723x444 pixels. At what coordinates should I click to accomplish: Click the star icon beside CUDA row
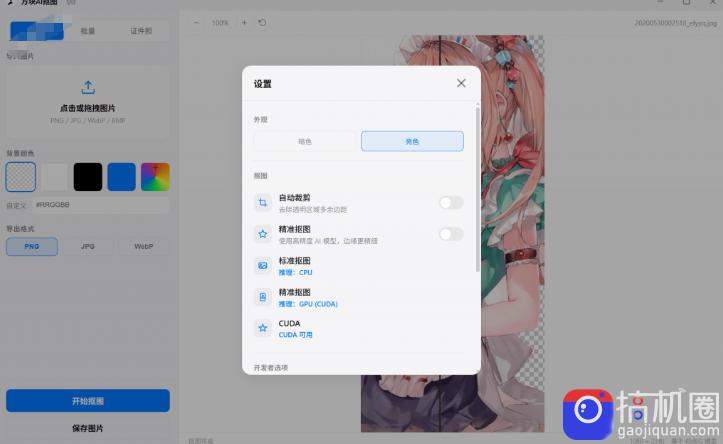point(263,328)
